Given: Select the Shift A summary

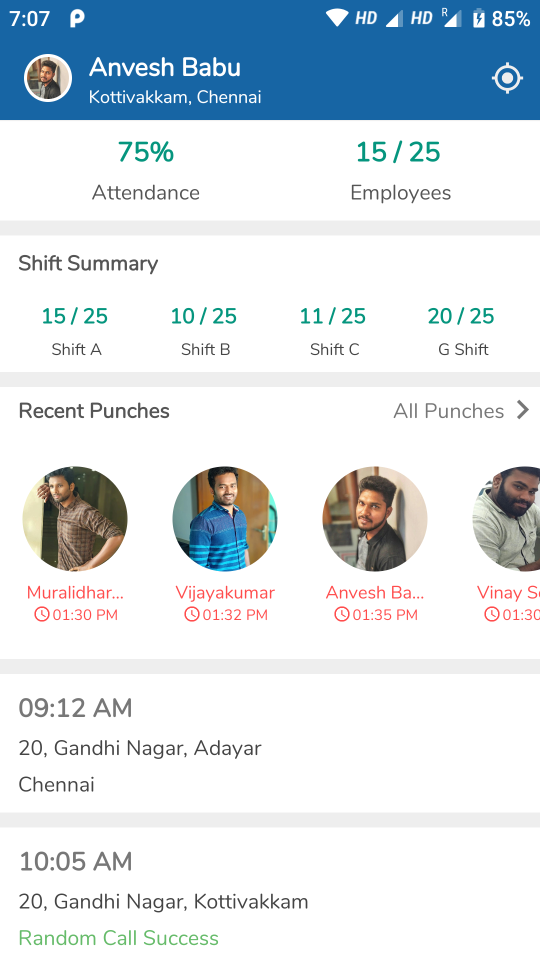Looking at the screenshot, I should pyautogui.click(x=75, y=331).
